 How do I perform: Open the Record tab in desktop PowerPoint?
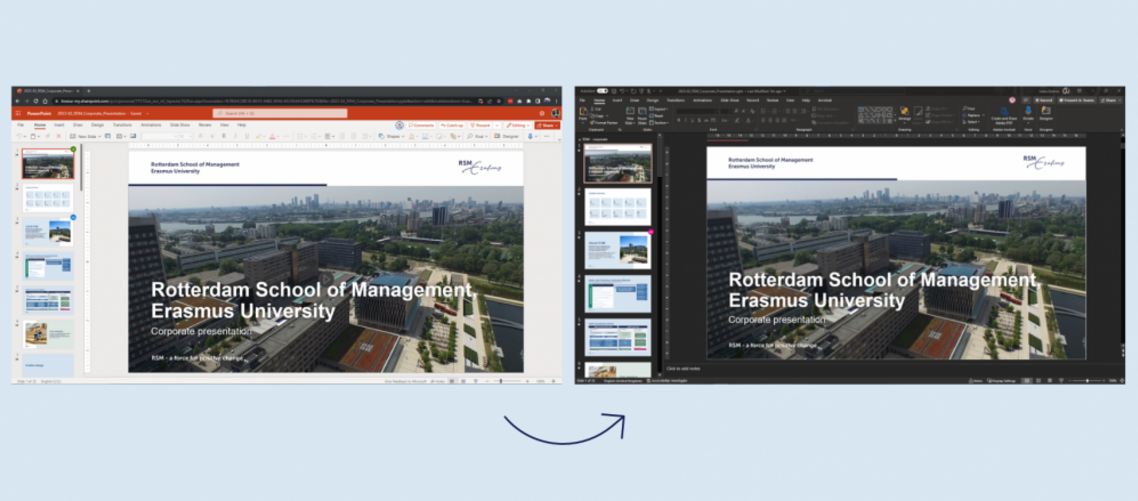click(x=753, y=100)
